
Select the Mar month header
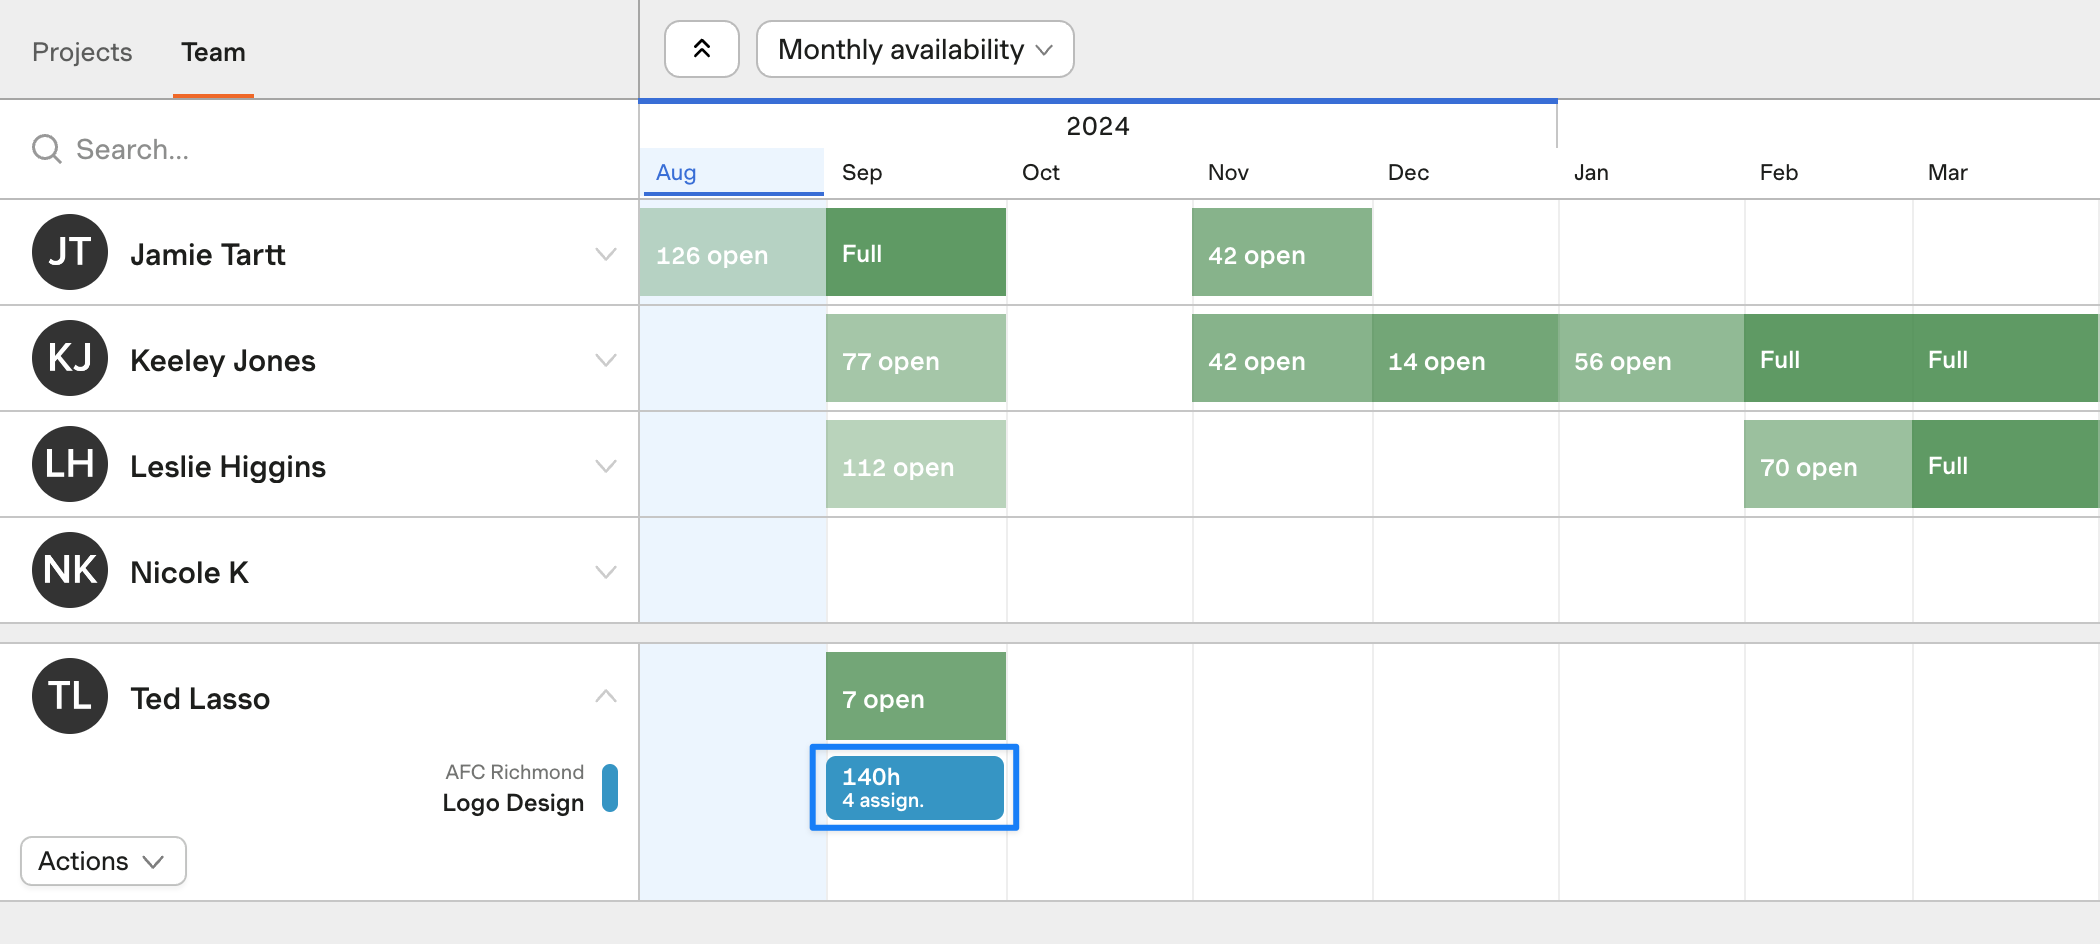[x=1948, y=172]
